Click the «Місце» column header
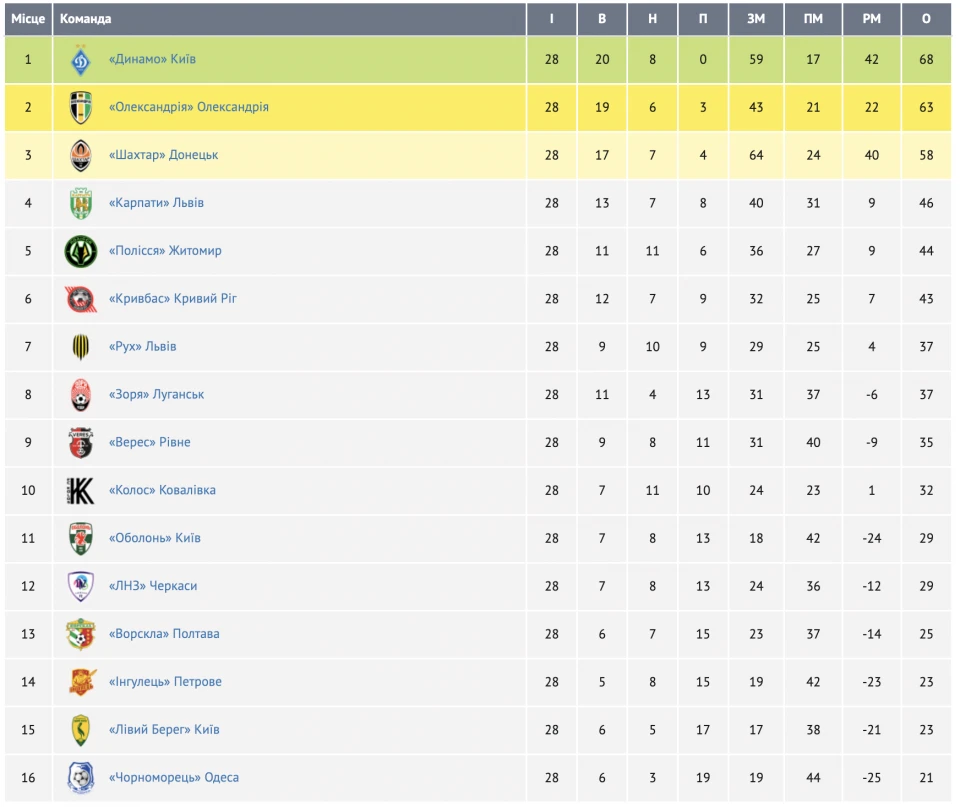The image size is (960, 807). pos(28,19)
